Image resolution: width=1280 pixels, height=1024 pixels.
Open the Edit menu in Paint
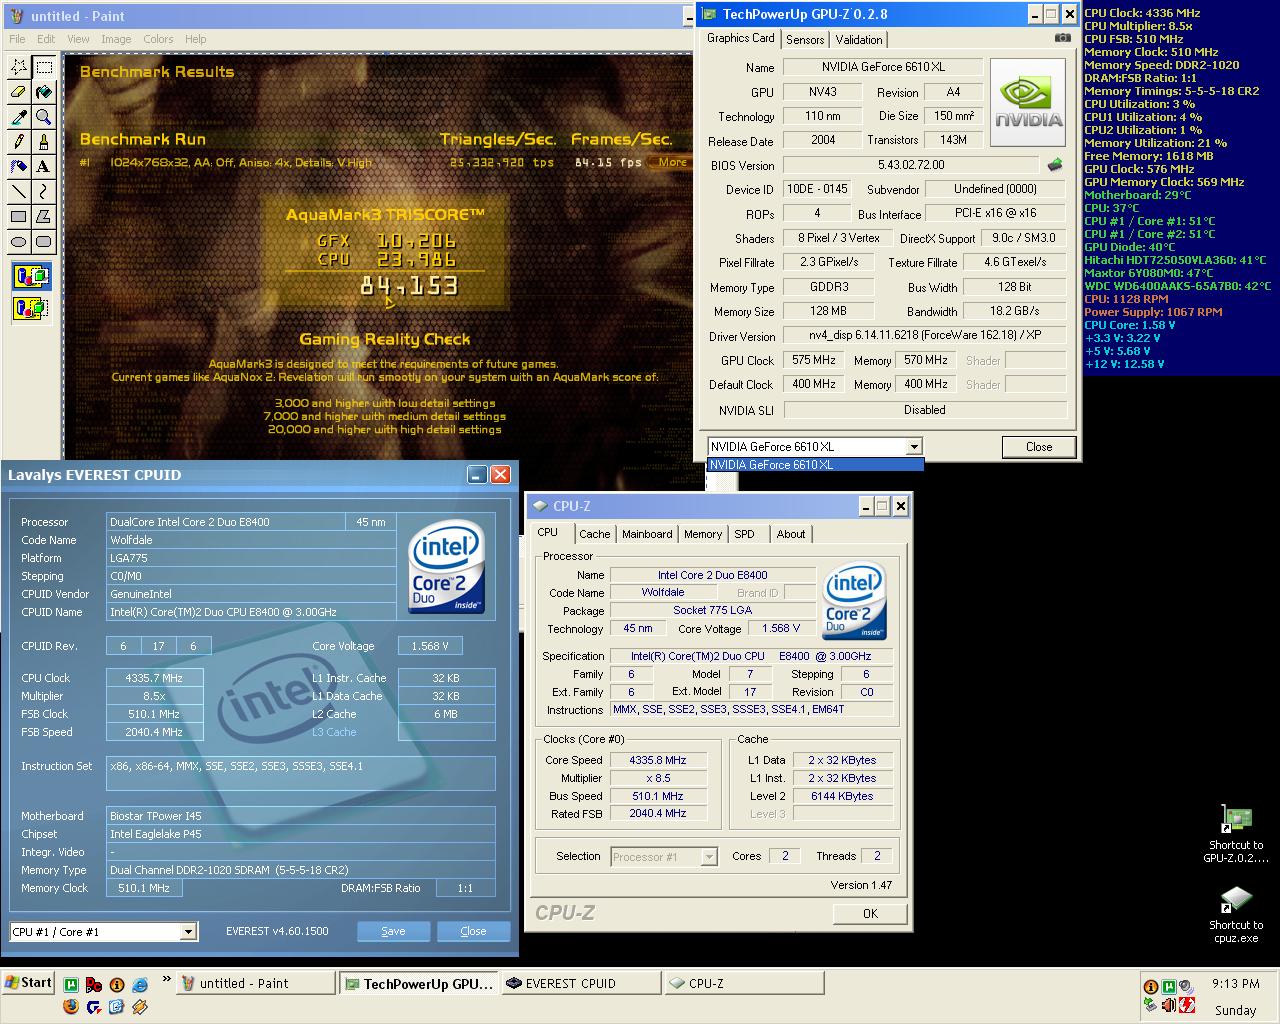tap(46, 39)
